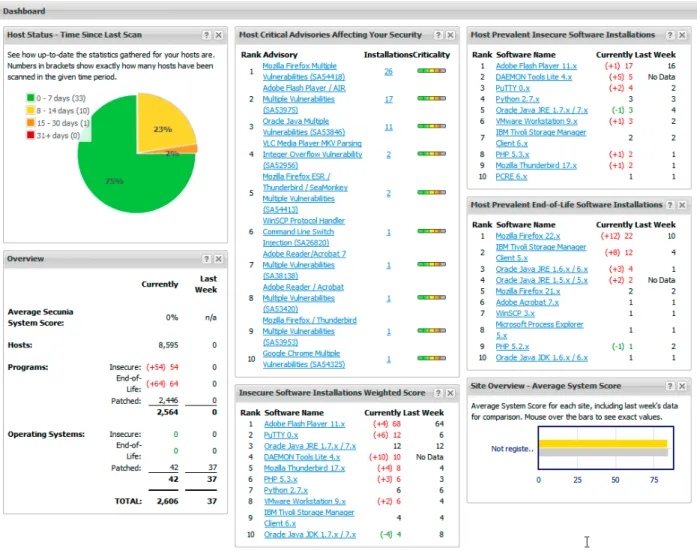
Task: Close Most Prevalent Insecure Software Installations panel
Action: (682, 35)
